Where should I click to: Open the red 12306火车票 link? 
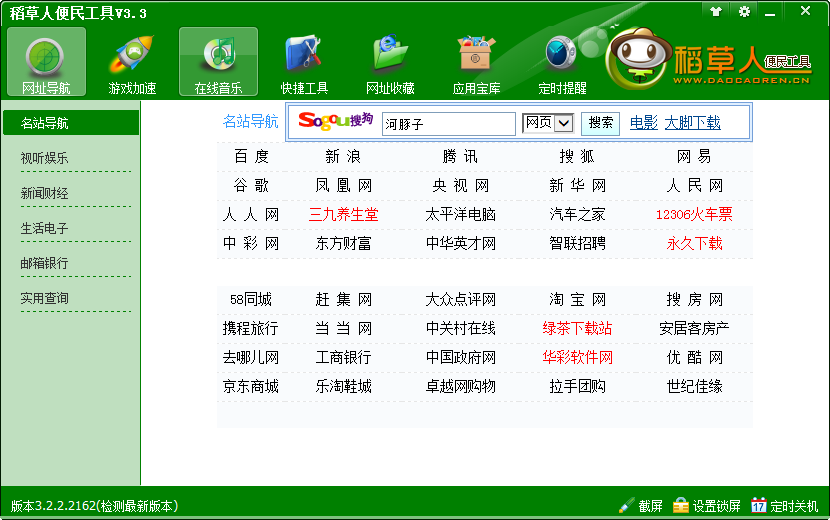pos(694,214)
